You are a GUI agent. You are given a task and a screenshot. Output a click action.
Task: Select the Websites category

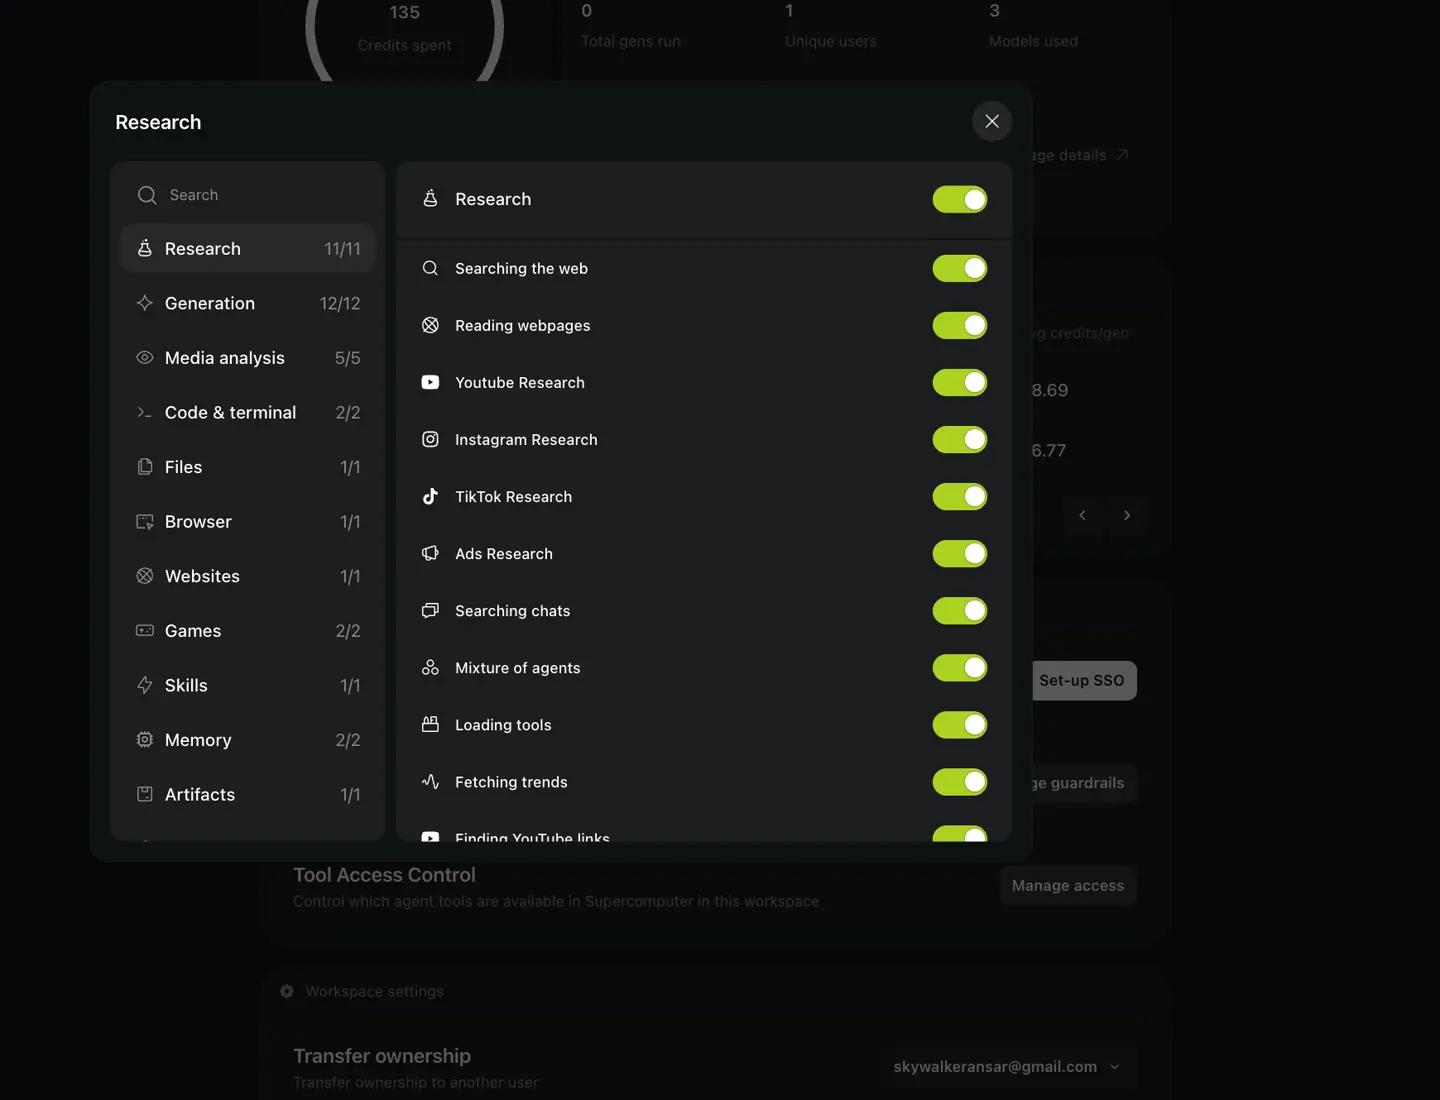click(248, 576)
